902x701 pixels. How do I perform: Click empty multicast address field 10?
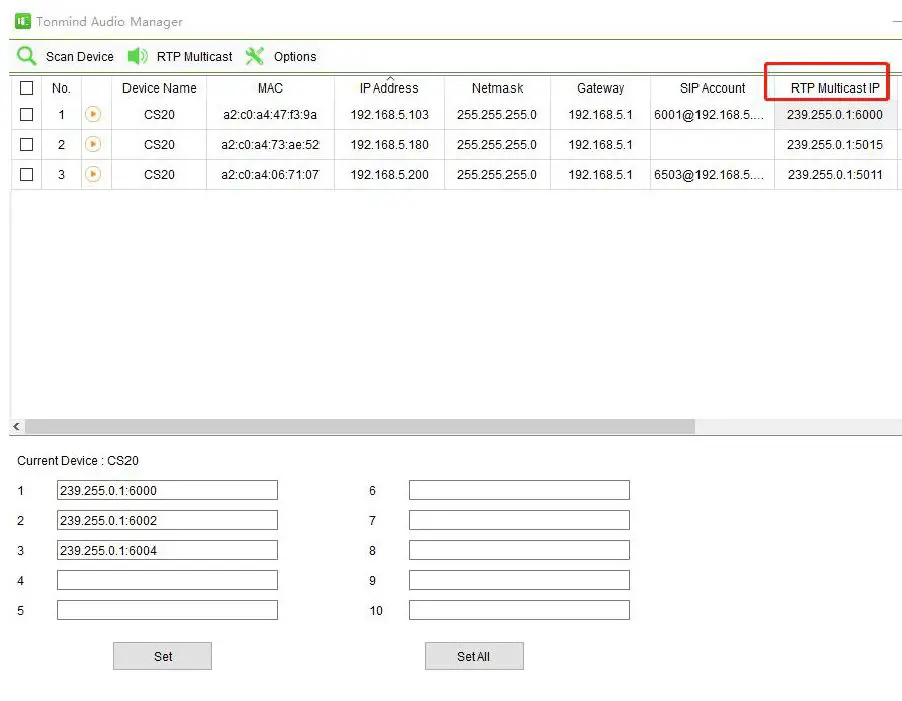(519, 610)
